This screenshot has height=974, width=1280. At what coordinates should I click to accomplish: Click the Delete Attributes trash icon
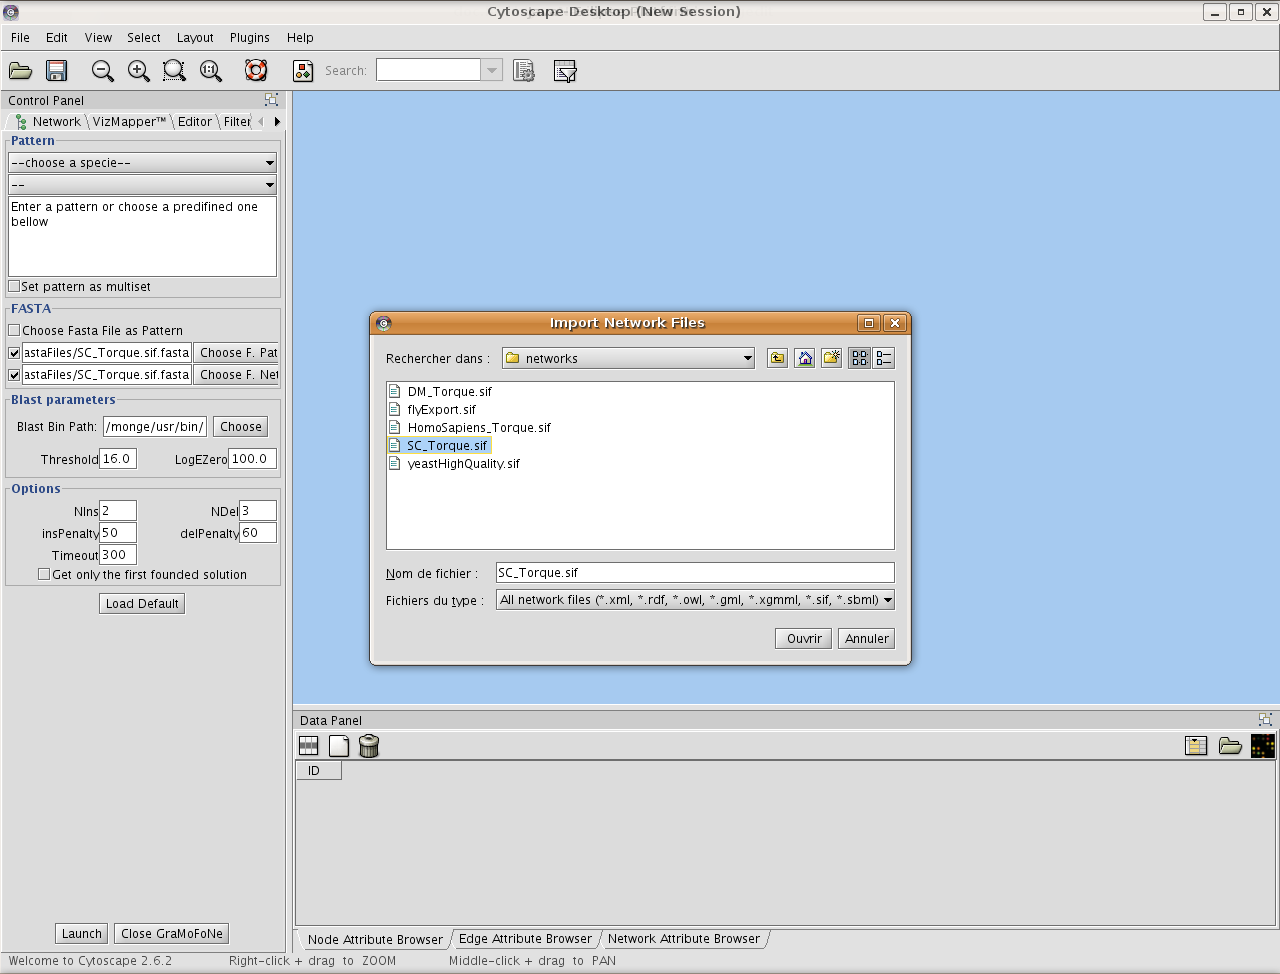pyautogui.click(x=369, y=746)
